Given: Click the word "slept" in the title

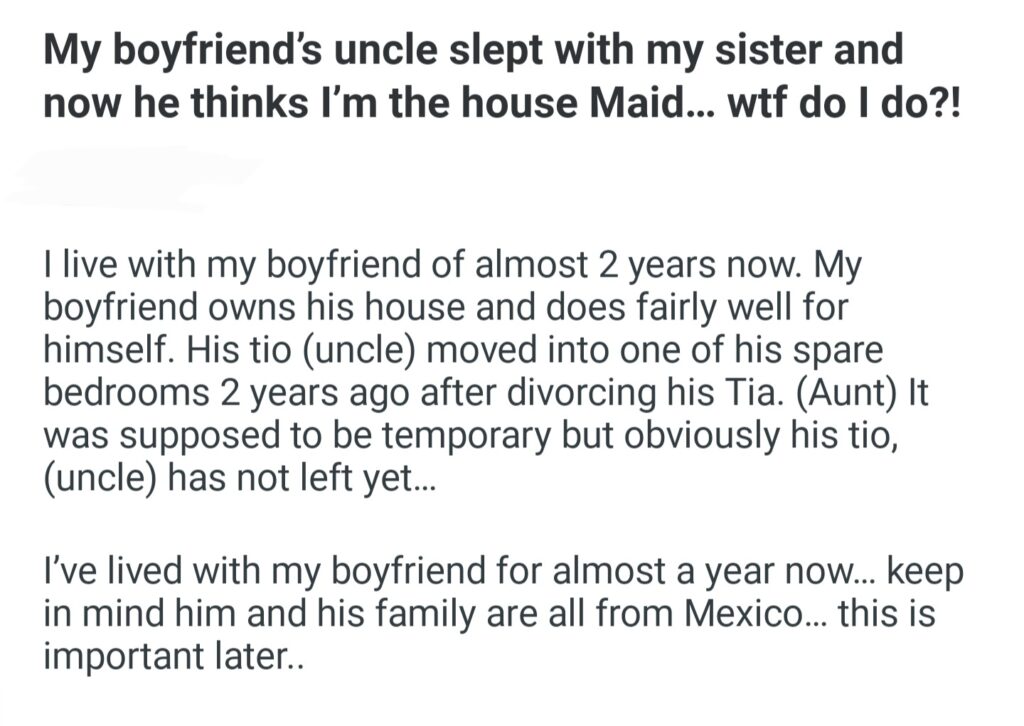Looking at the screenshot, I should click(475, 48).
